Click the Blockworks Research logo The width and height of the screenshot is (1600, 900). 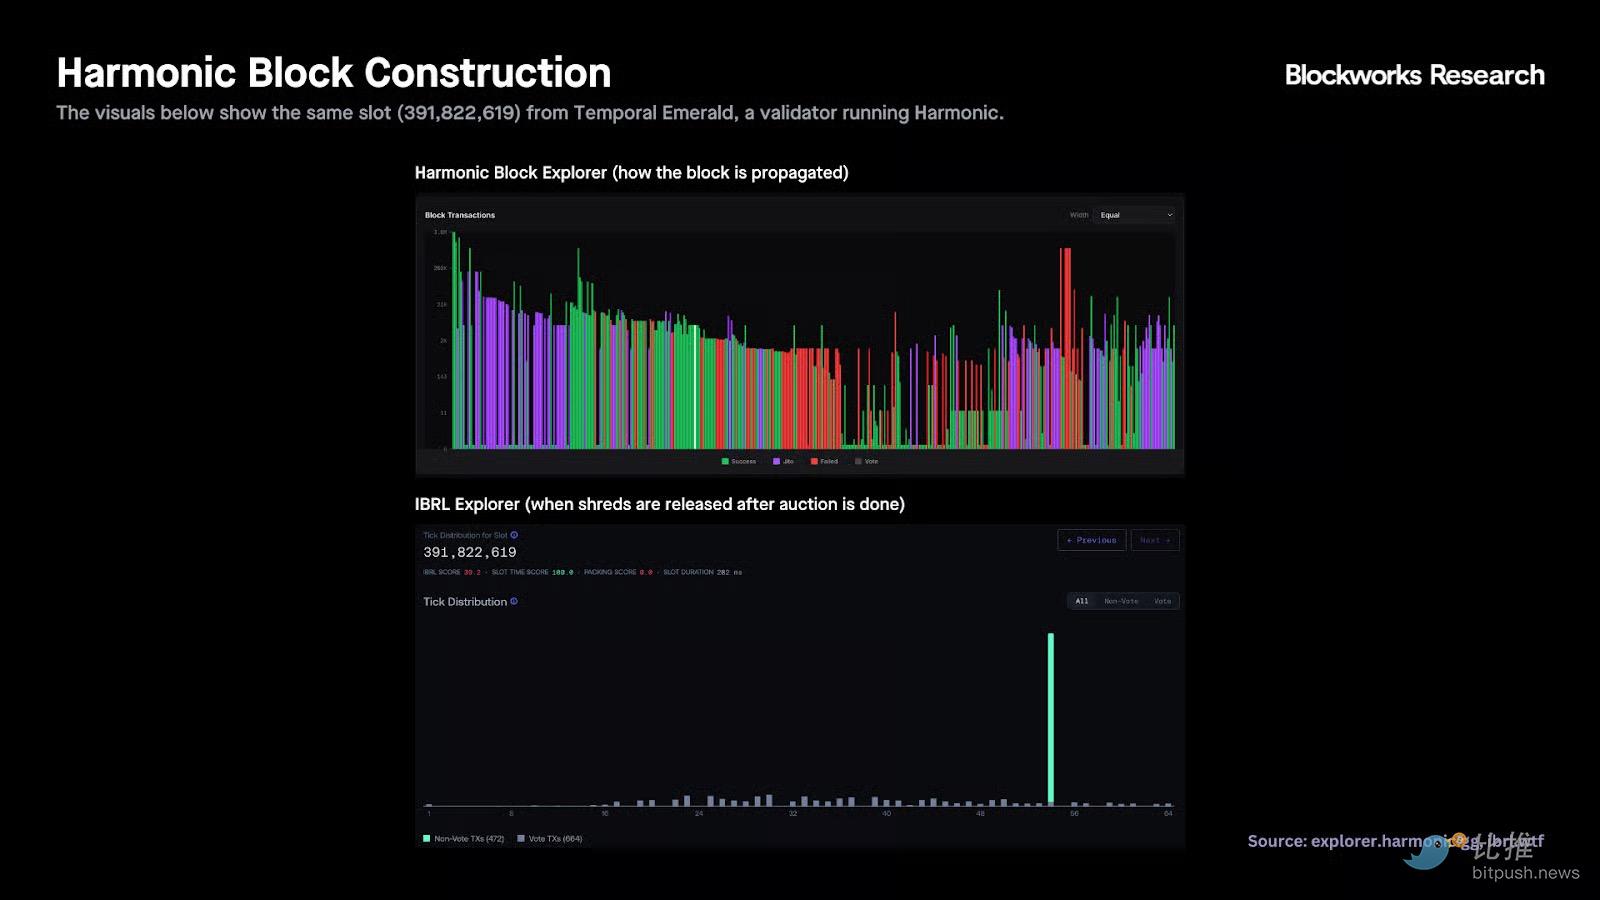pos(1414,75)
